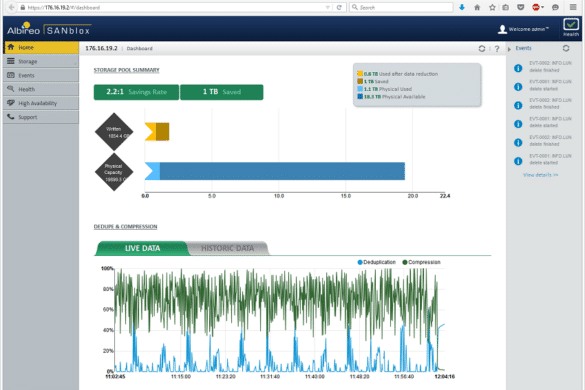Refresh the dashboard panel

pyautogui.click(x=482, y=49)
